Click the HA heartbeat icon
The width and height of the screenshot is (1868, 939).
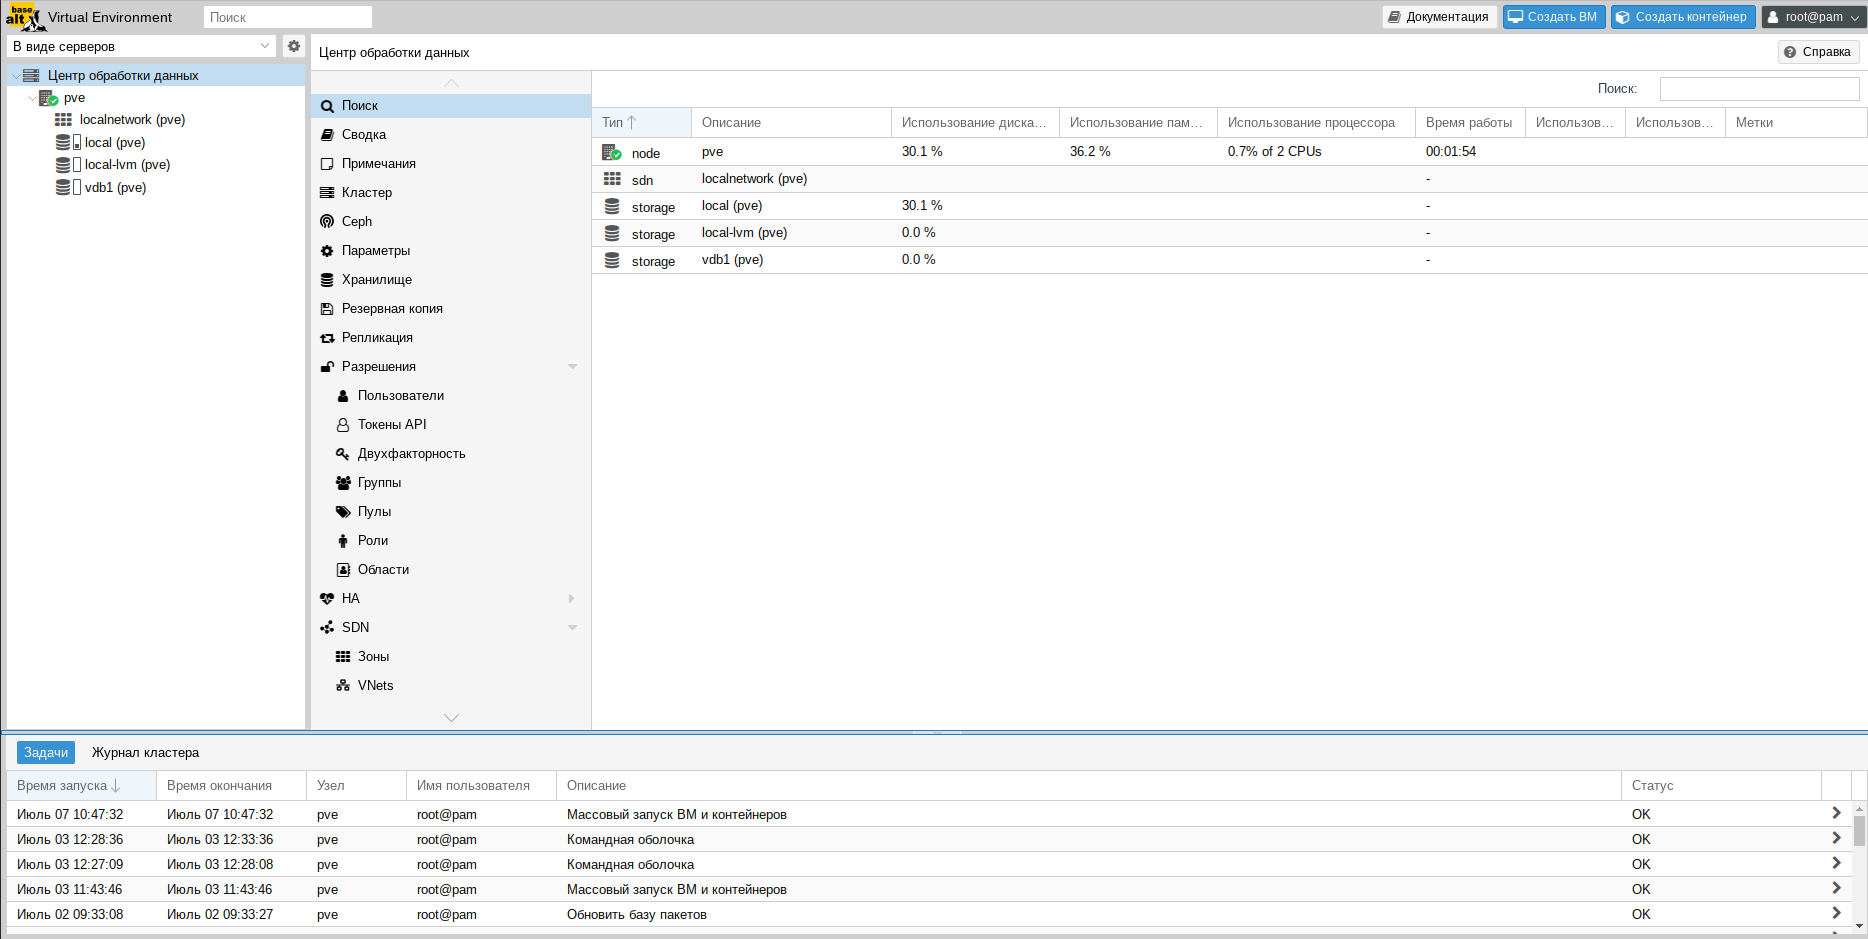click(x=327, y=599)
